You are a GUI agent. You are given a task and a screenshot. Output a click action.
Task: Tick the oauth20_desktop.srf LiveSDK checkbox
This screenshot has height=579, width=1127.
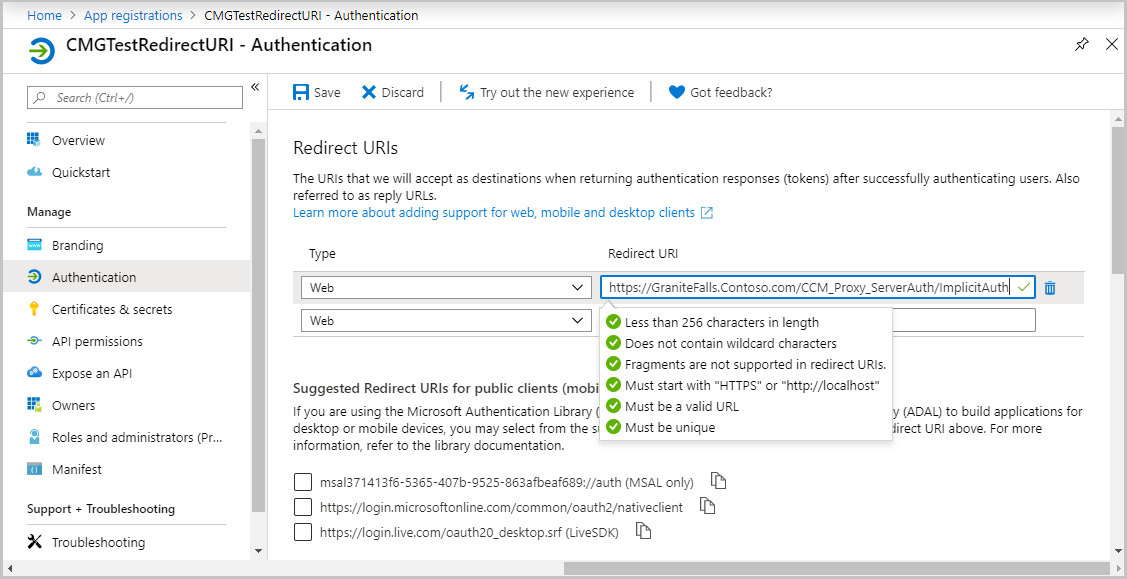[303, 532]
